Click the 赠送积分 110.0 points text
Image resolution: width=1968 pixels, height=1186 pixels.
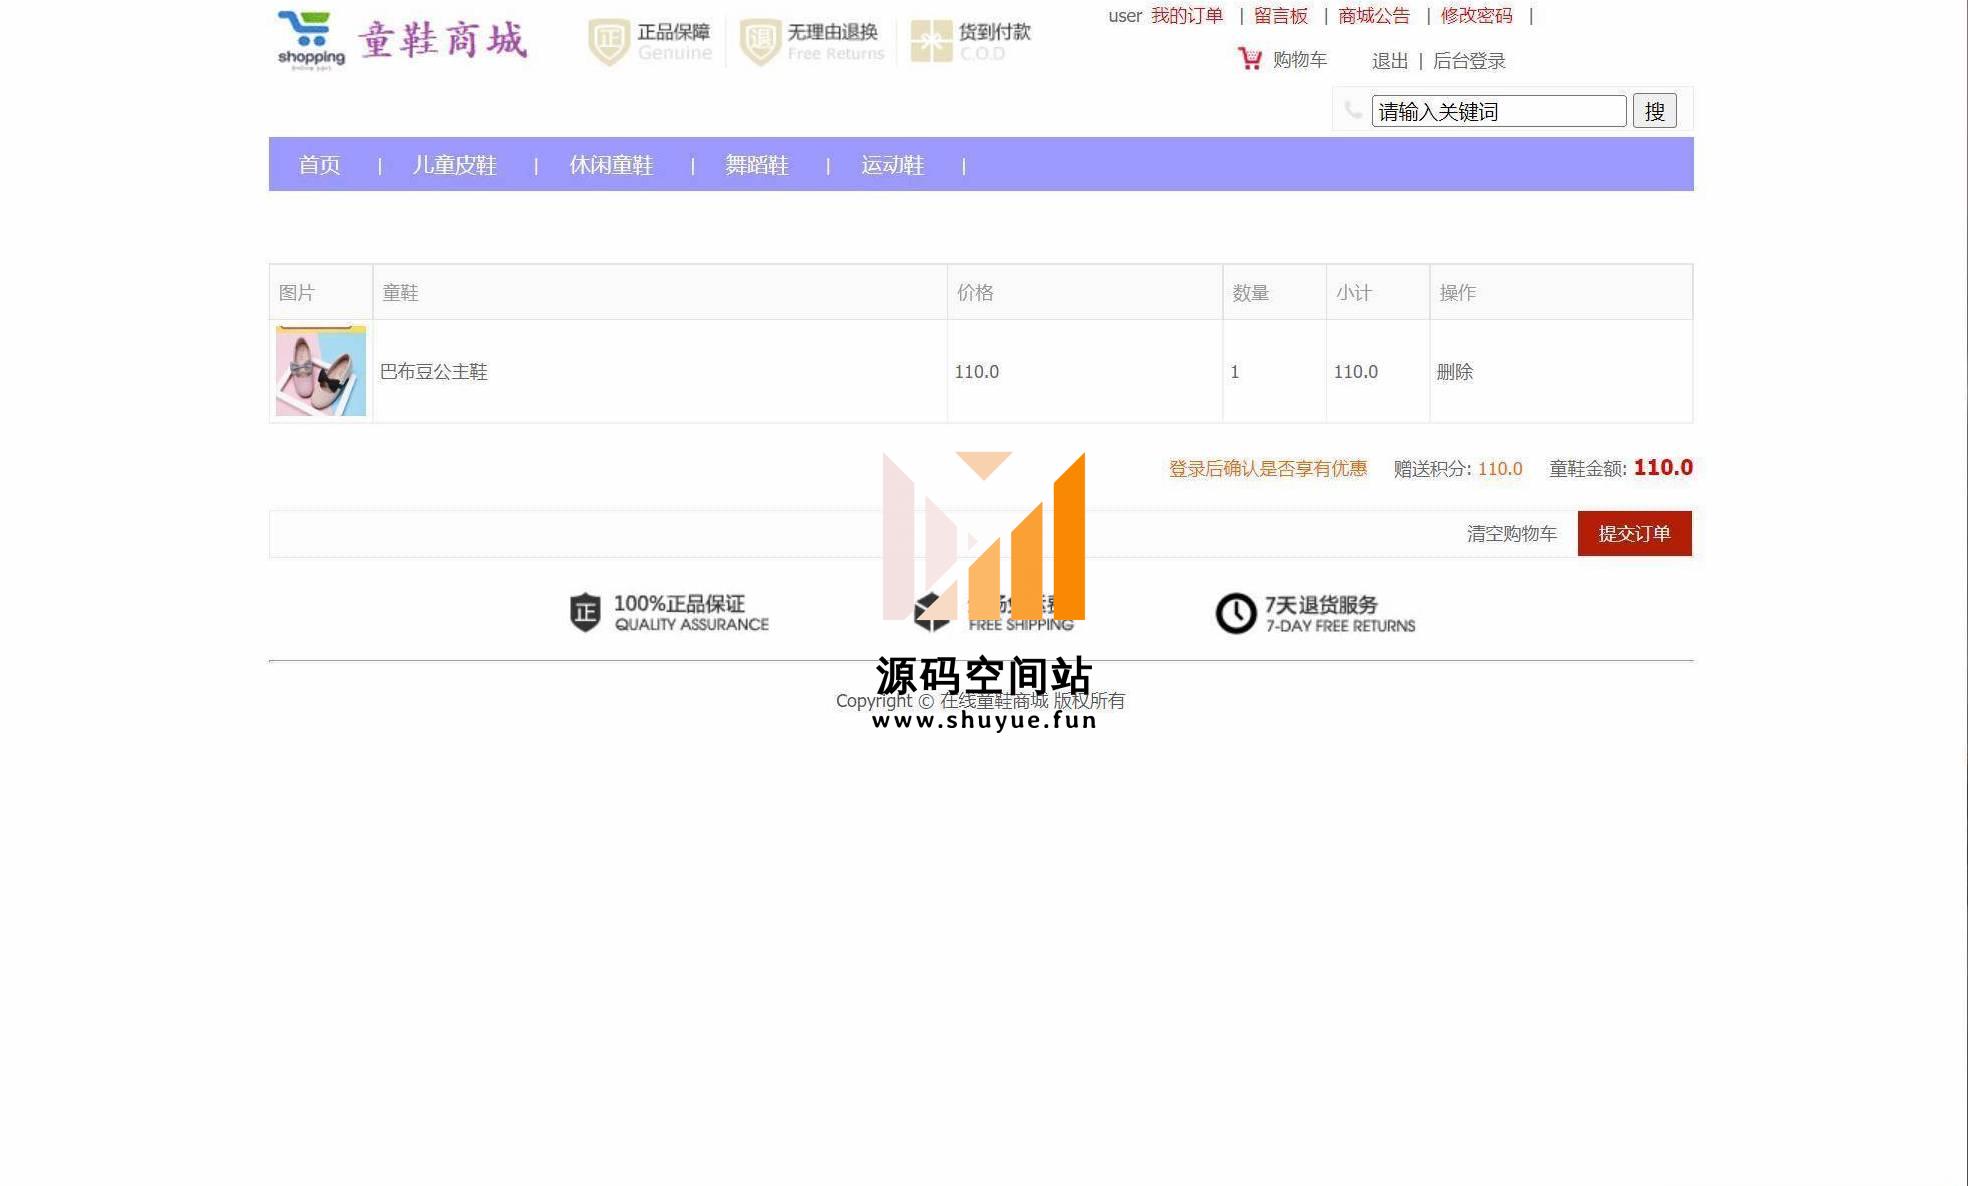pos(1458,469)
